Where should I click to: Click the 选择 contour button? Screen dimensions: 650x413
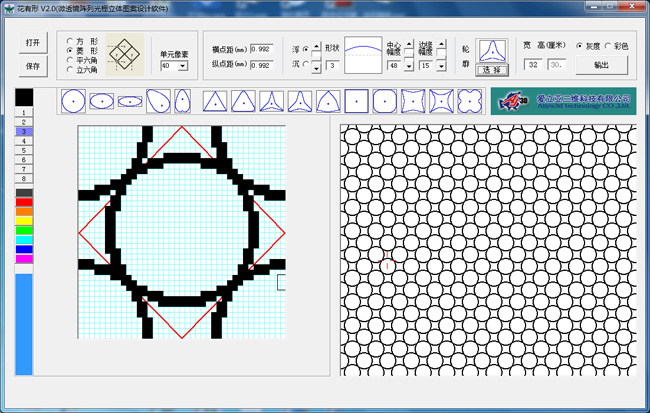tap(492, 71)
